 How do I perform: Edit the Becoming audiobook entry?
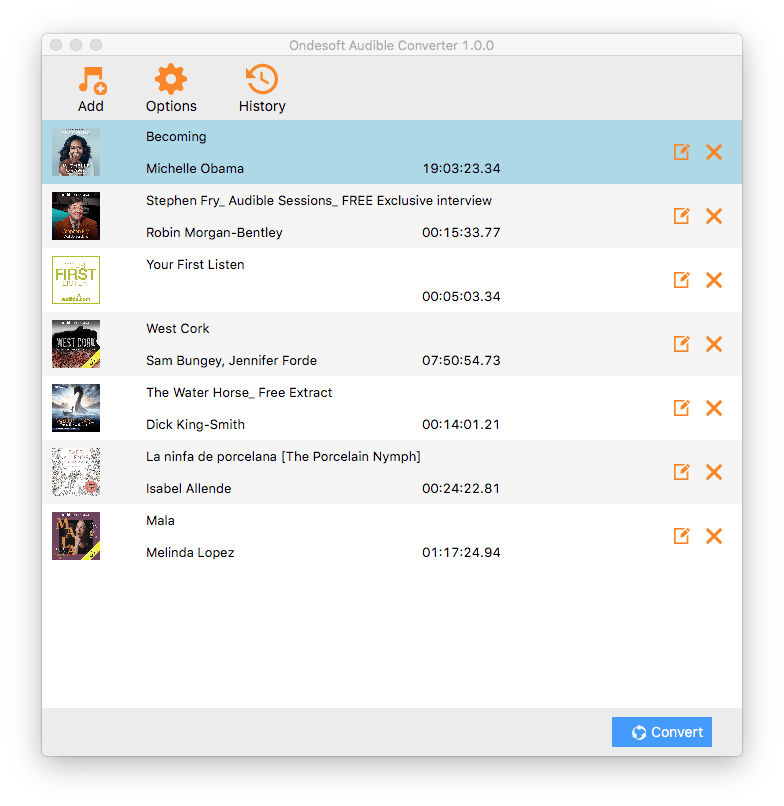coord(682,152)
